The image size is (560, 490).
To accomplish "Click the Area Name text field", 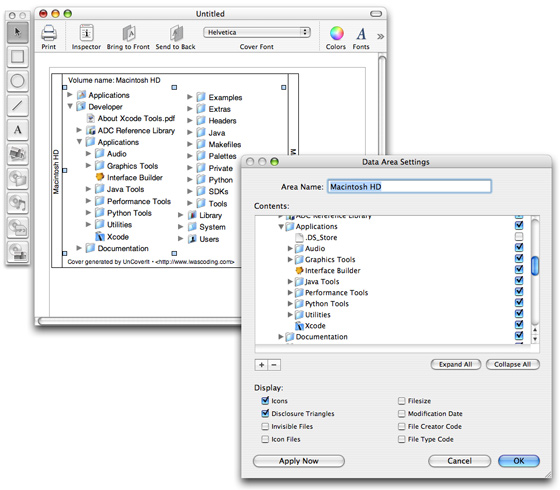I will click(x=409, y=186).
